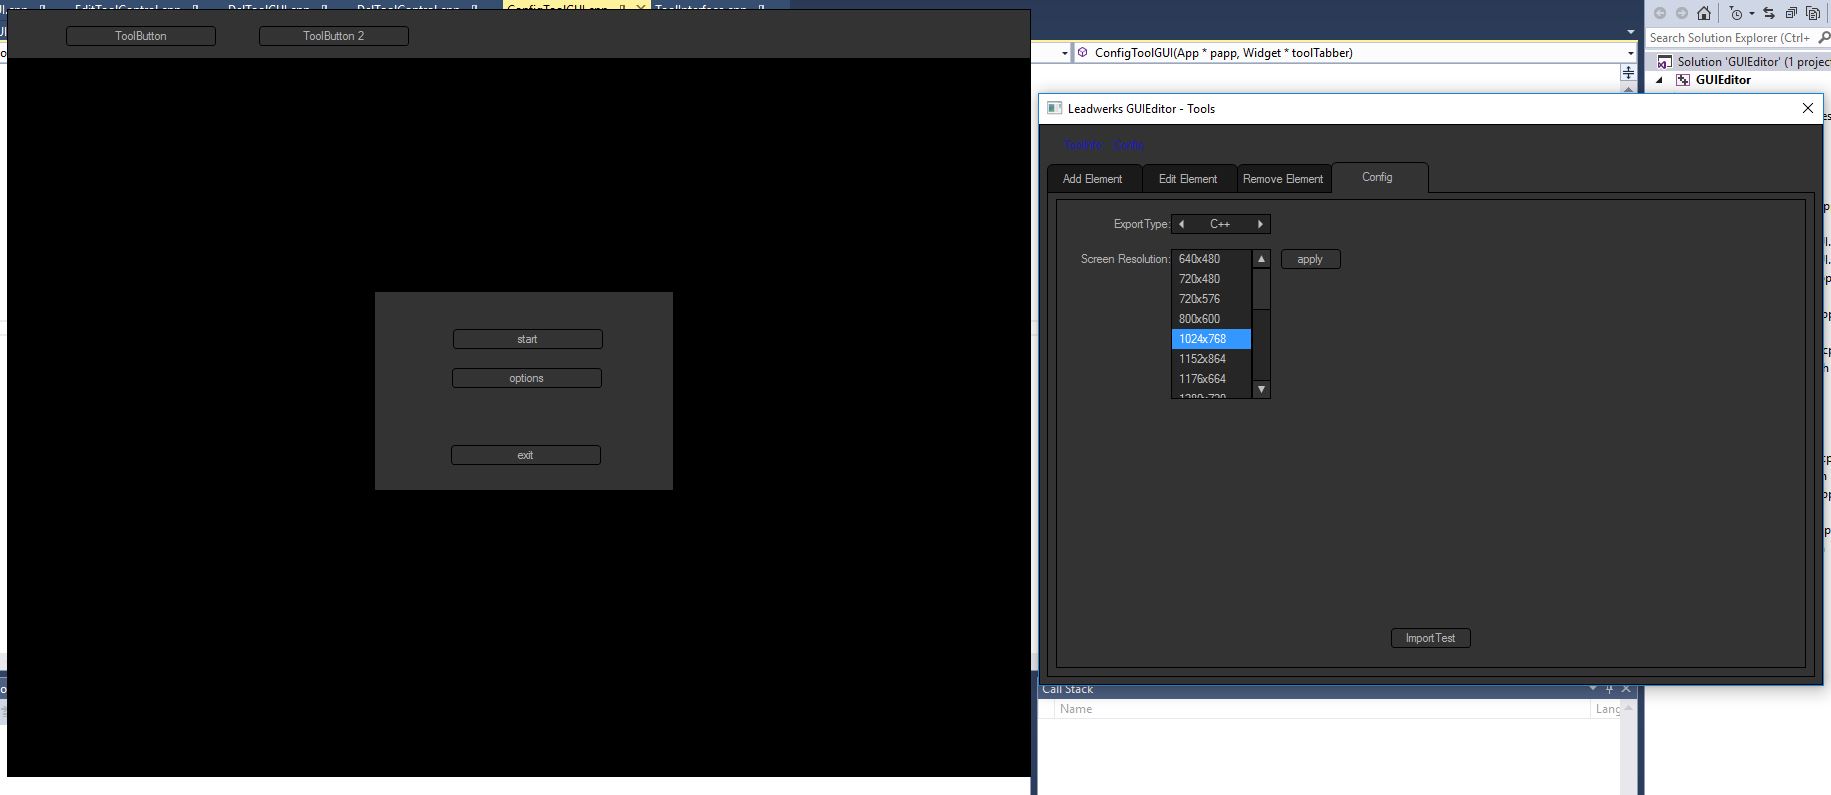Open the ConfigToolGUI member dropdown

pyautogui.click(x=1630, y=53)
